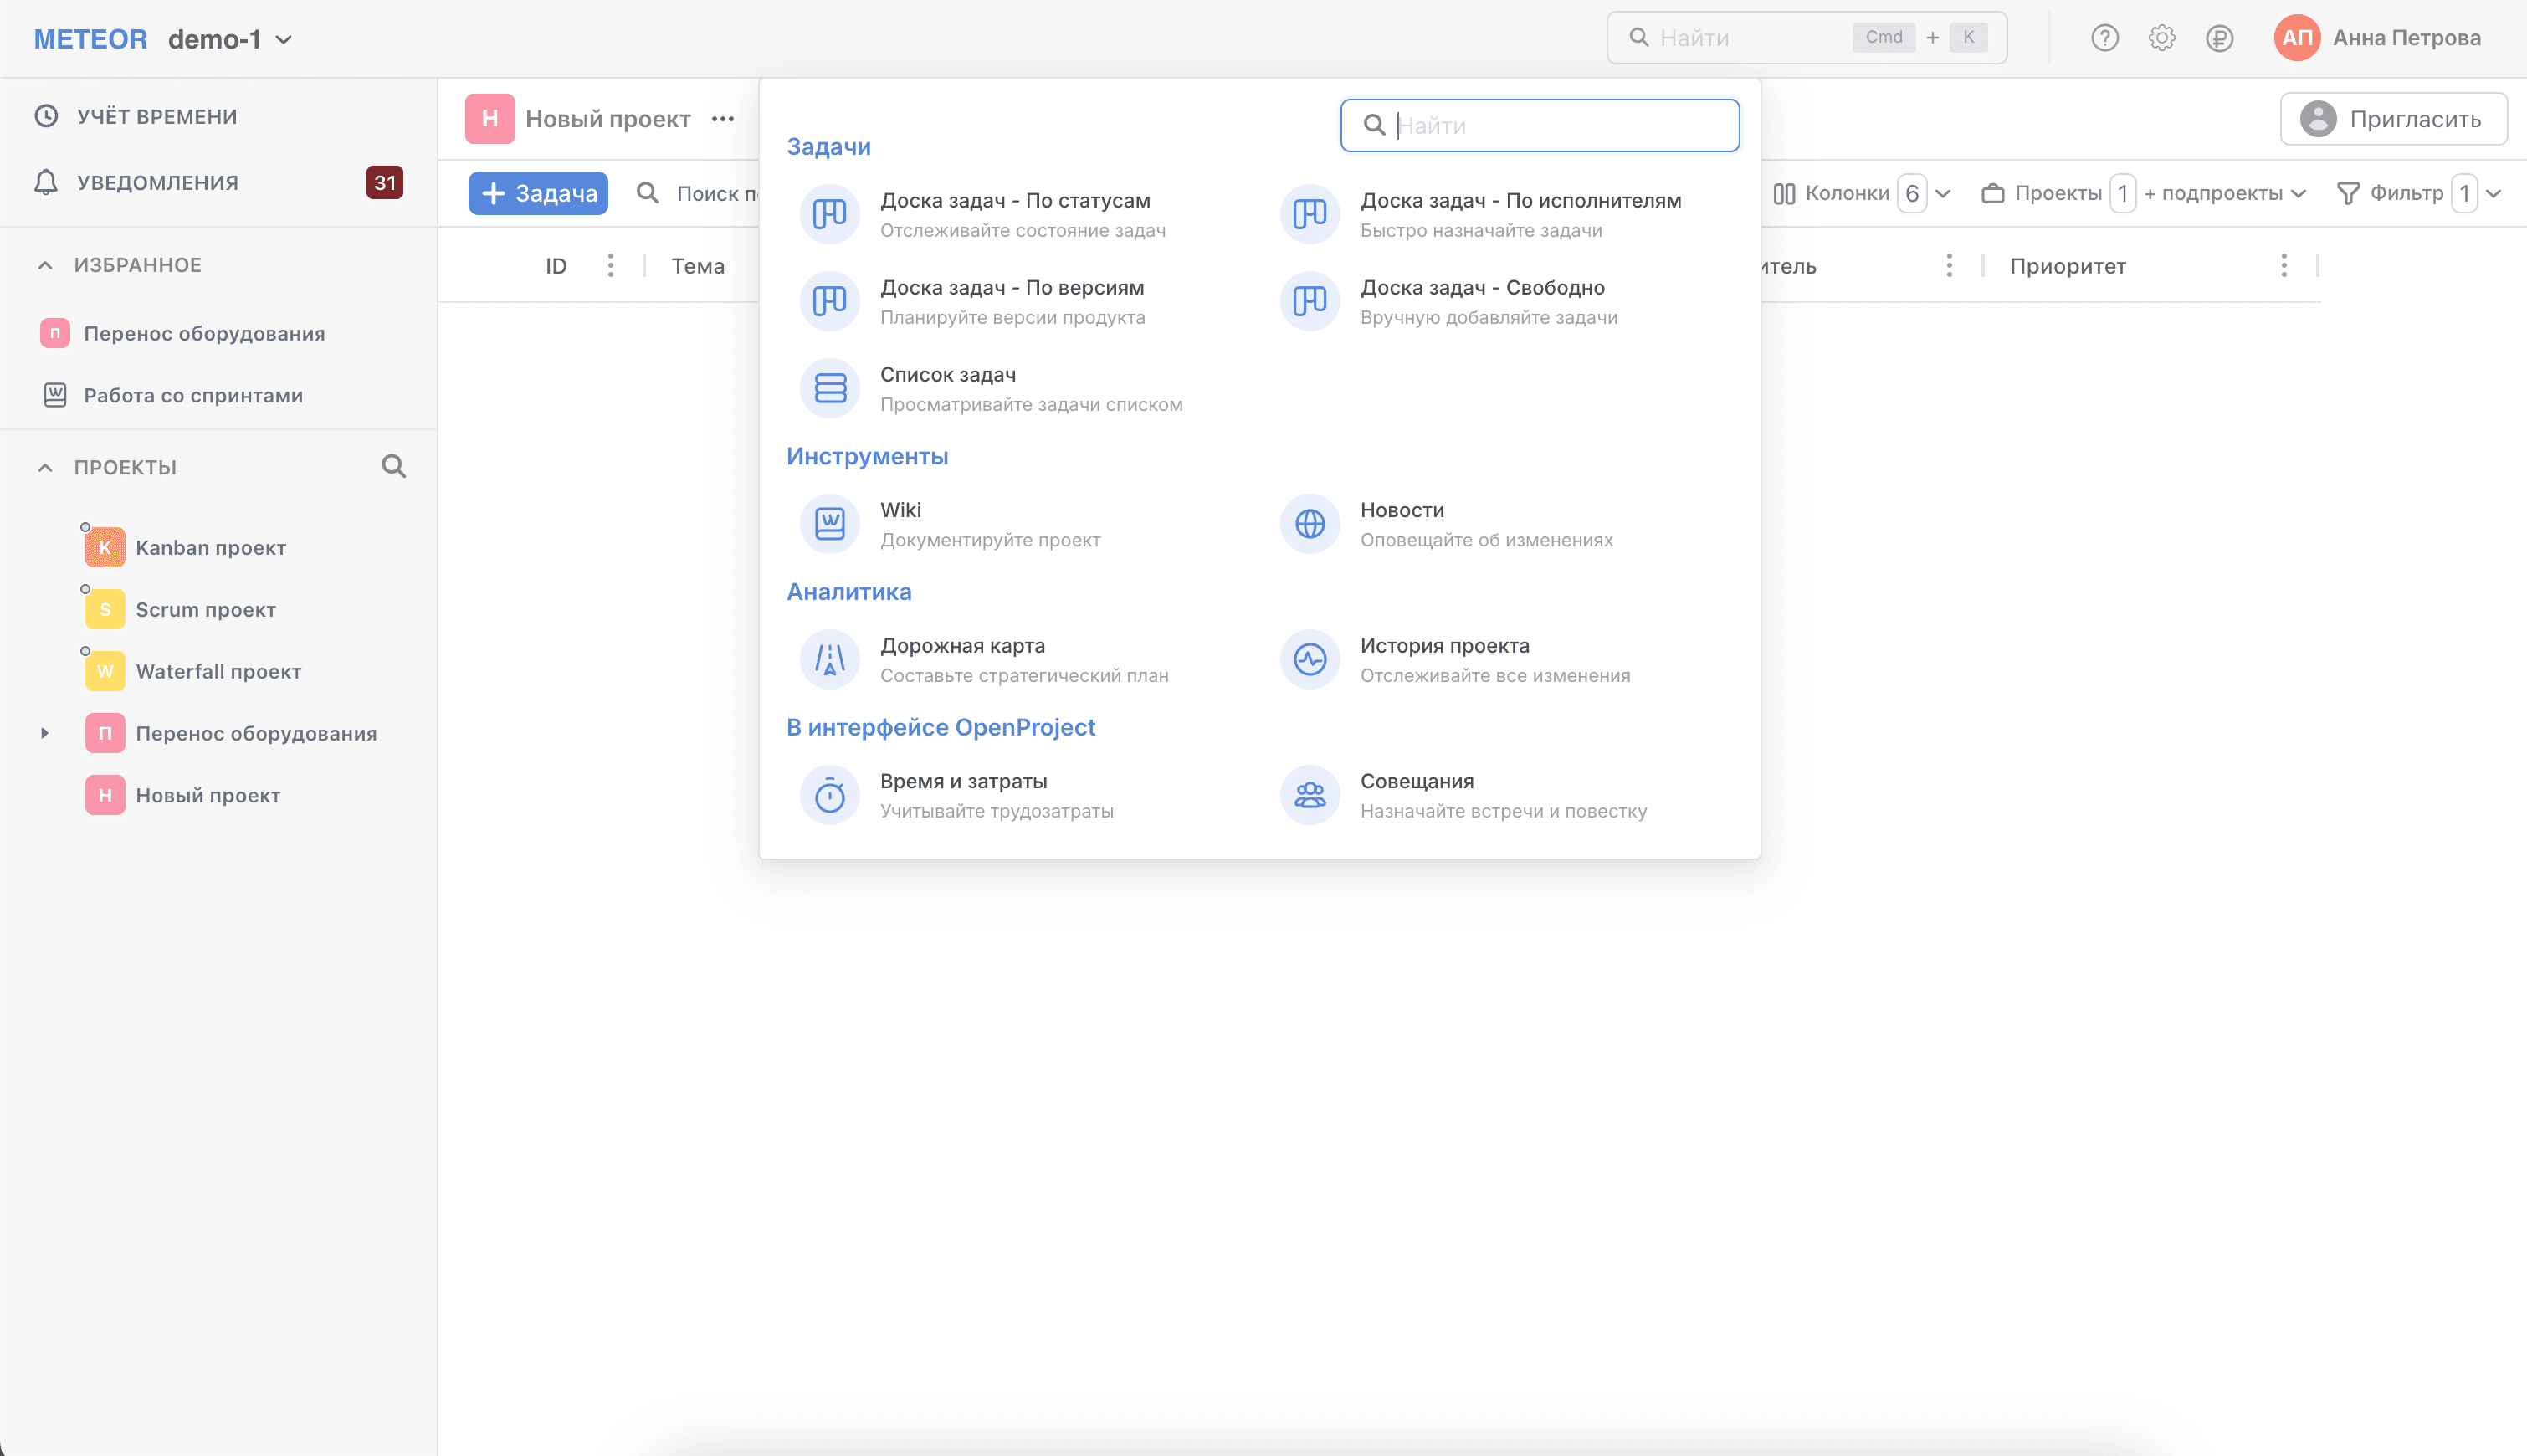Click the Приоритет column header
The height and width of the screenshot is (1456, 2527).
click(2067, 266)
